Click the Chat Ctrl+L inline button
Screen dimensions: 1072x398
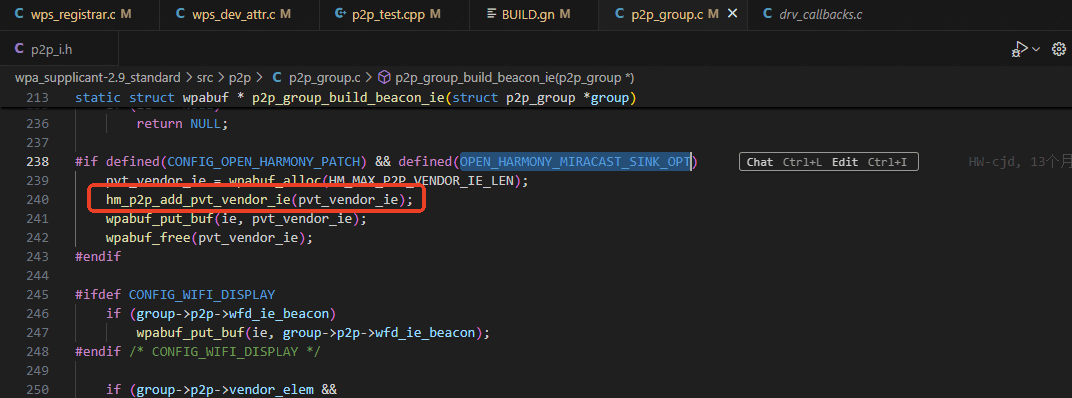784,162
